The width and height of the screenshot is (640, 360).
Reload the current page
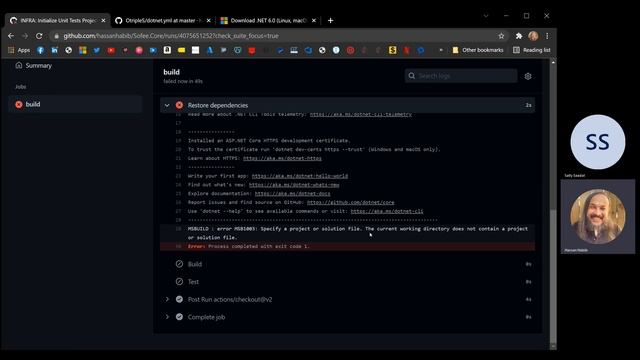(39, 36)
